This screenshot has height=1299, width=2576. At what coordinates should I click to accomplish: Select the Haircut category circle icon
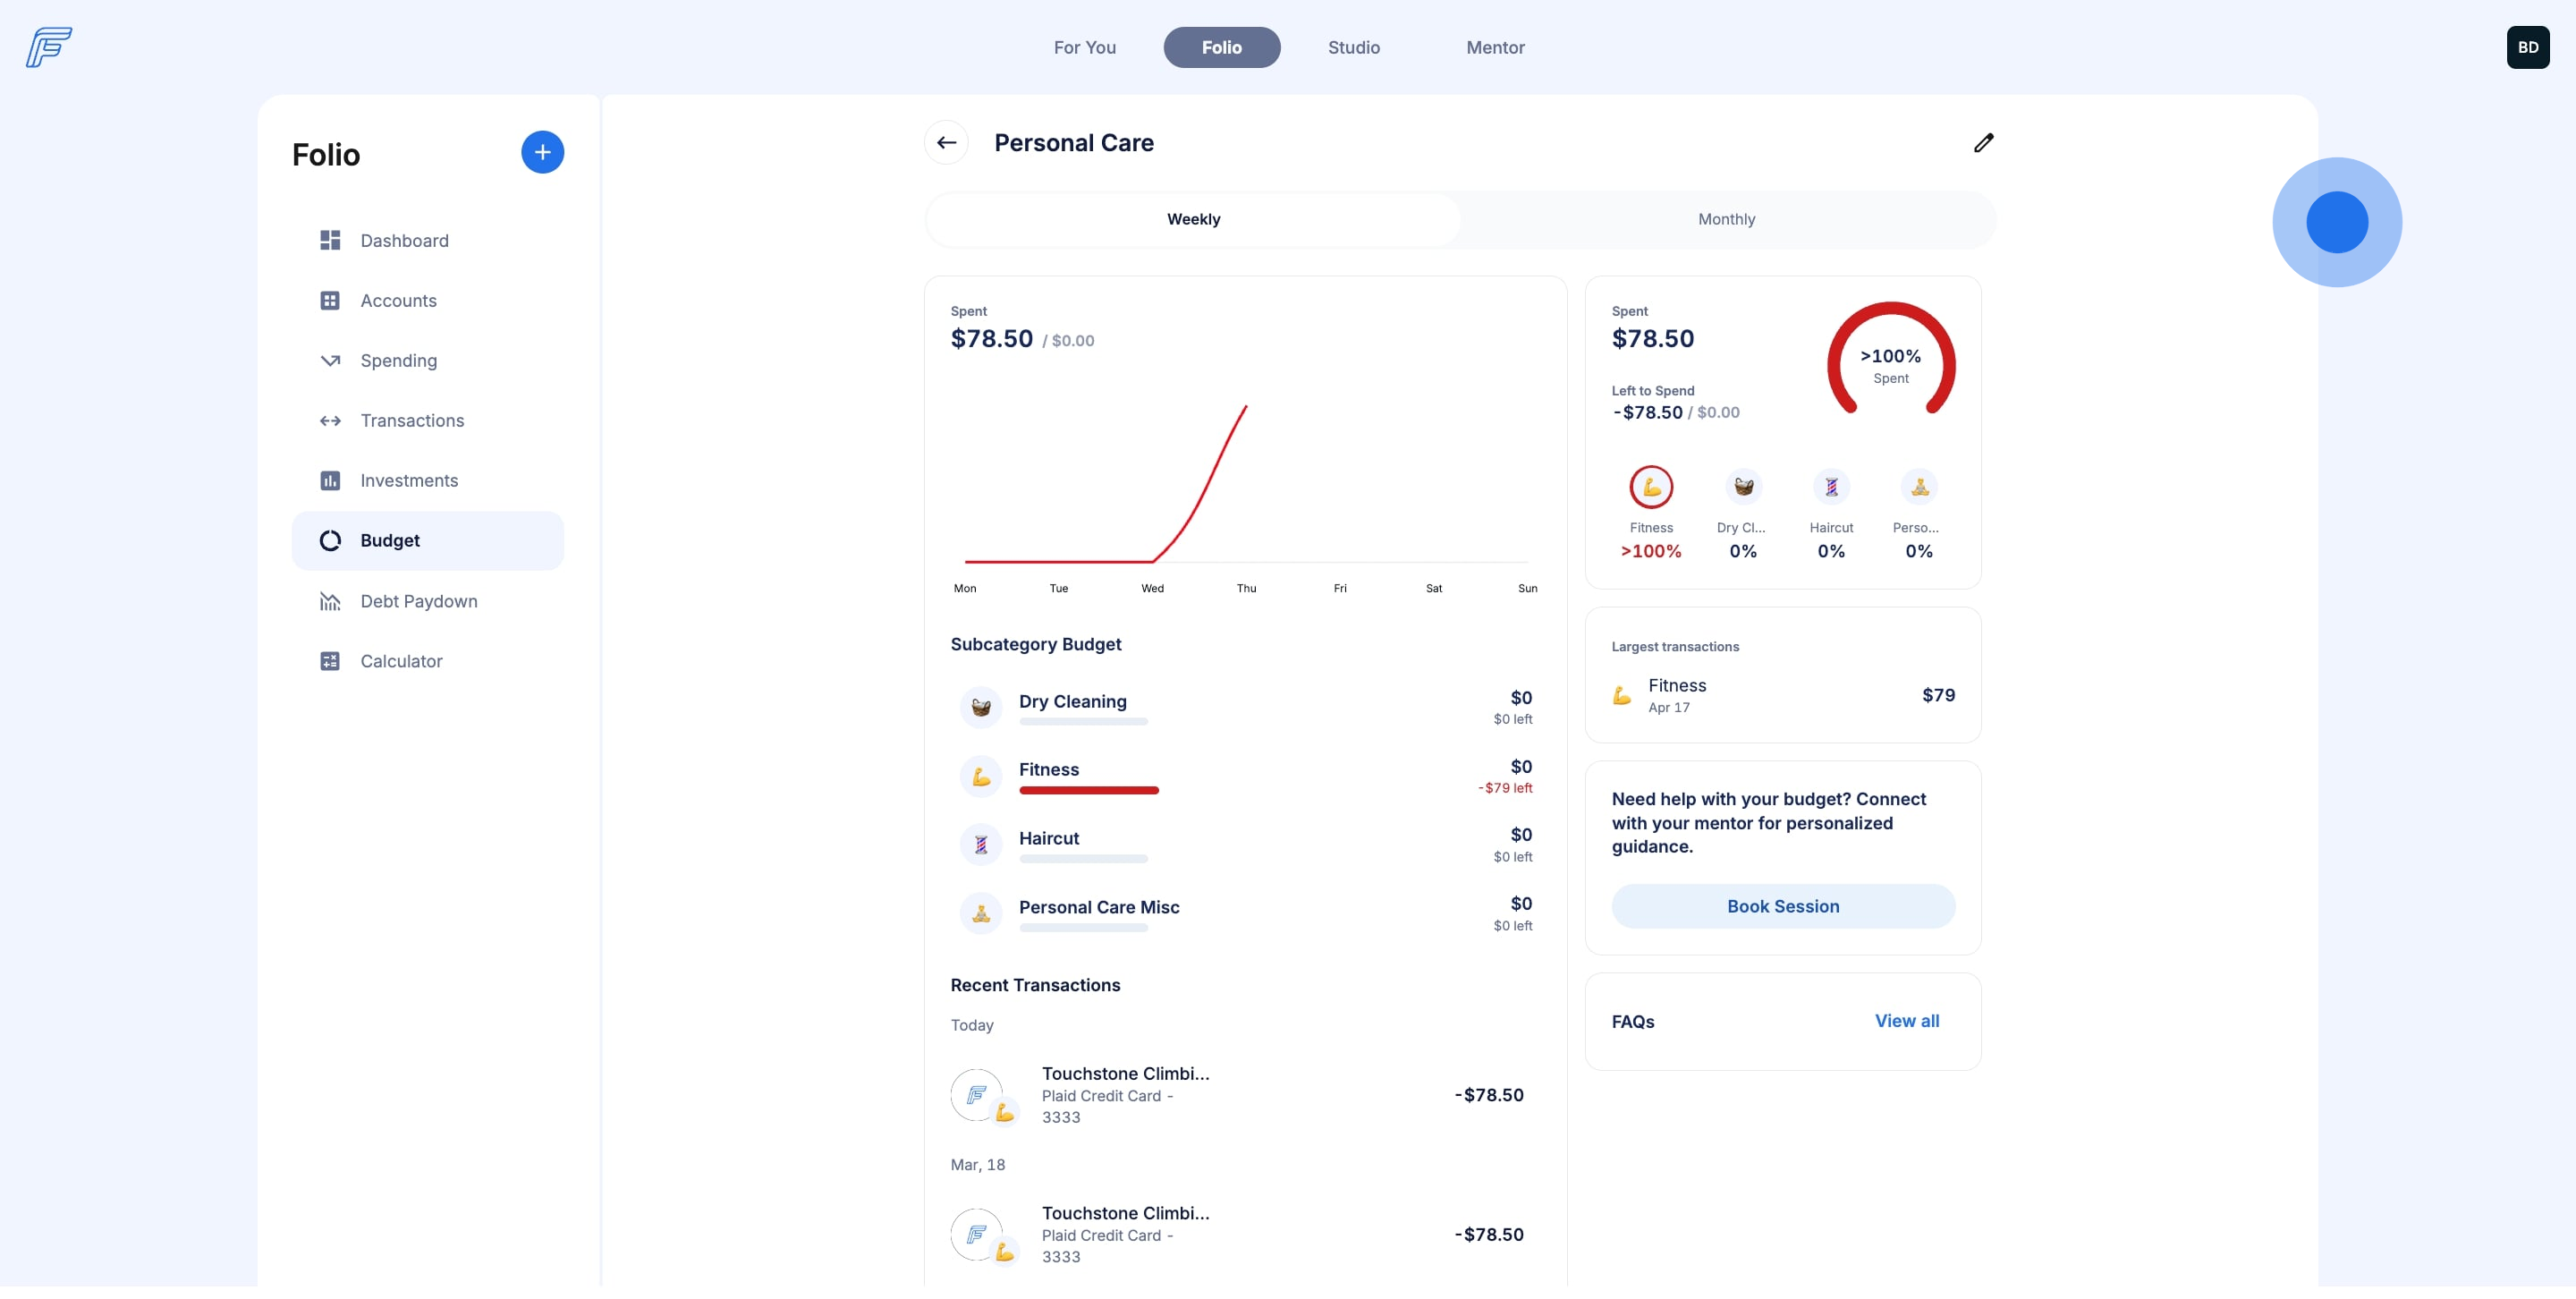1831,487
